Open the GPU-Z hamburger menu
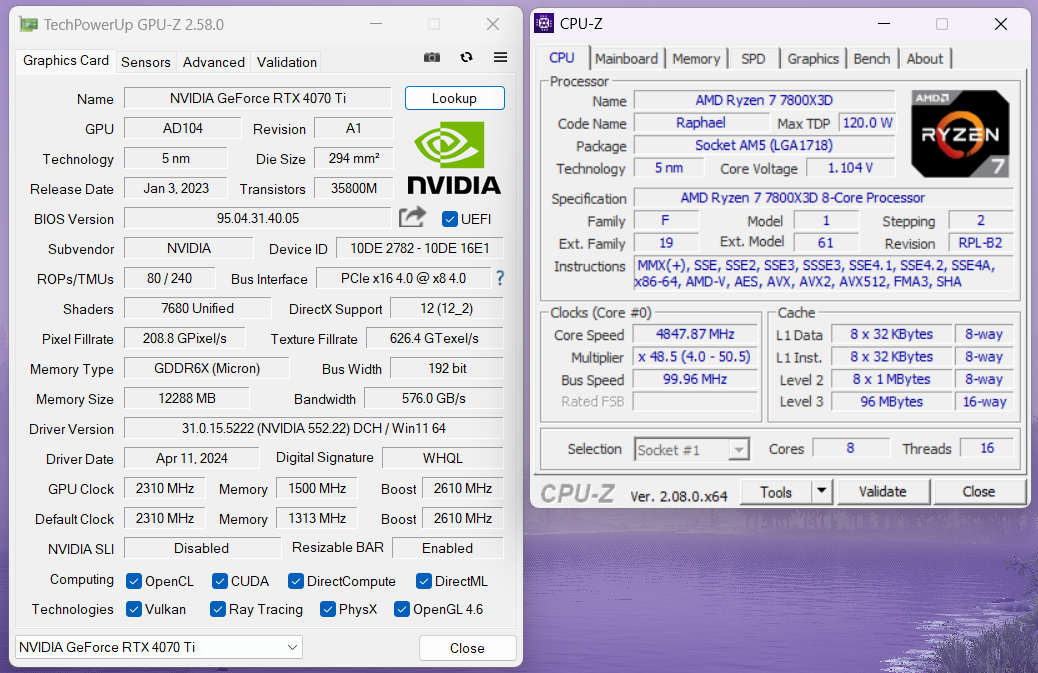Screen dimensions: 1038x673 tap(500, 58)
